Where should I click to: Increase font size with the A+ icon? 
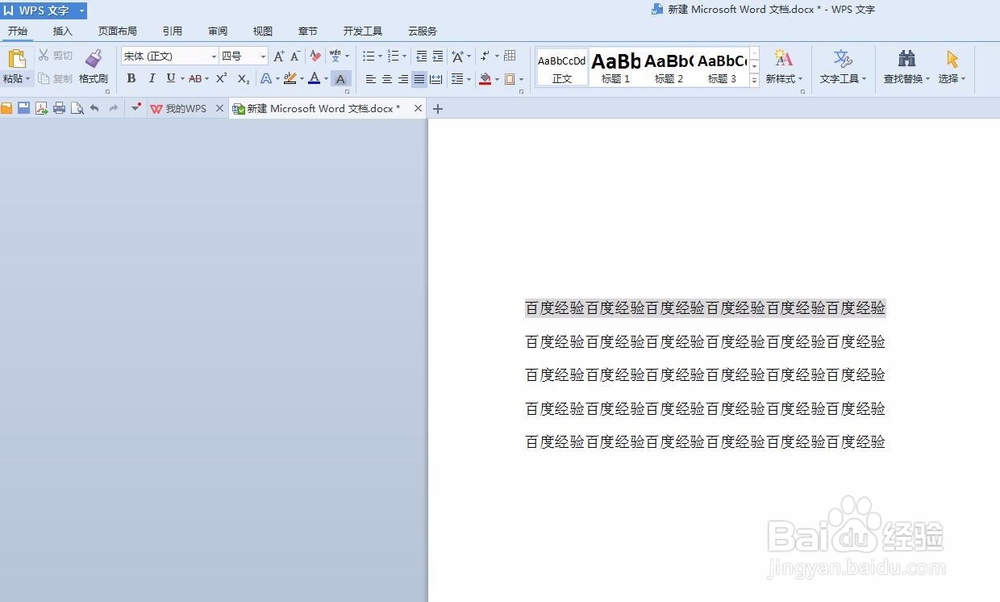click(279, 56)
